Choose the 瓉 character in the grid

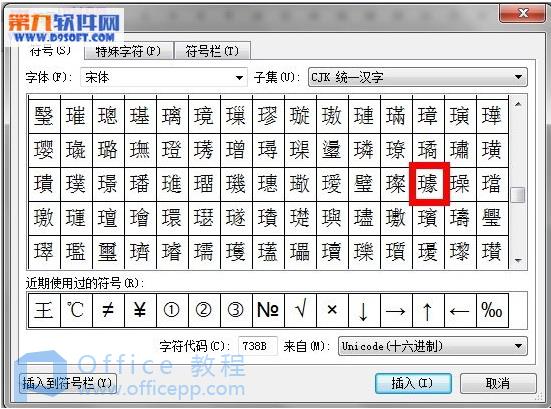(x=492, y=252)
